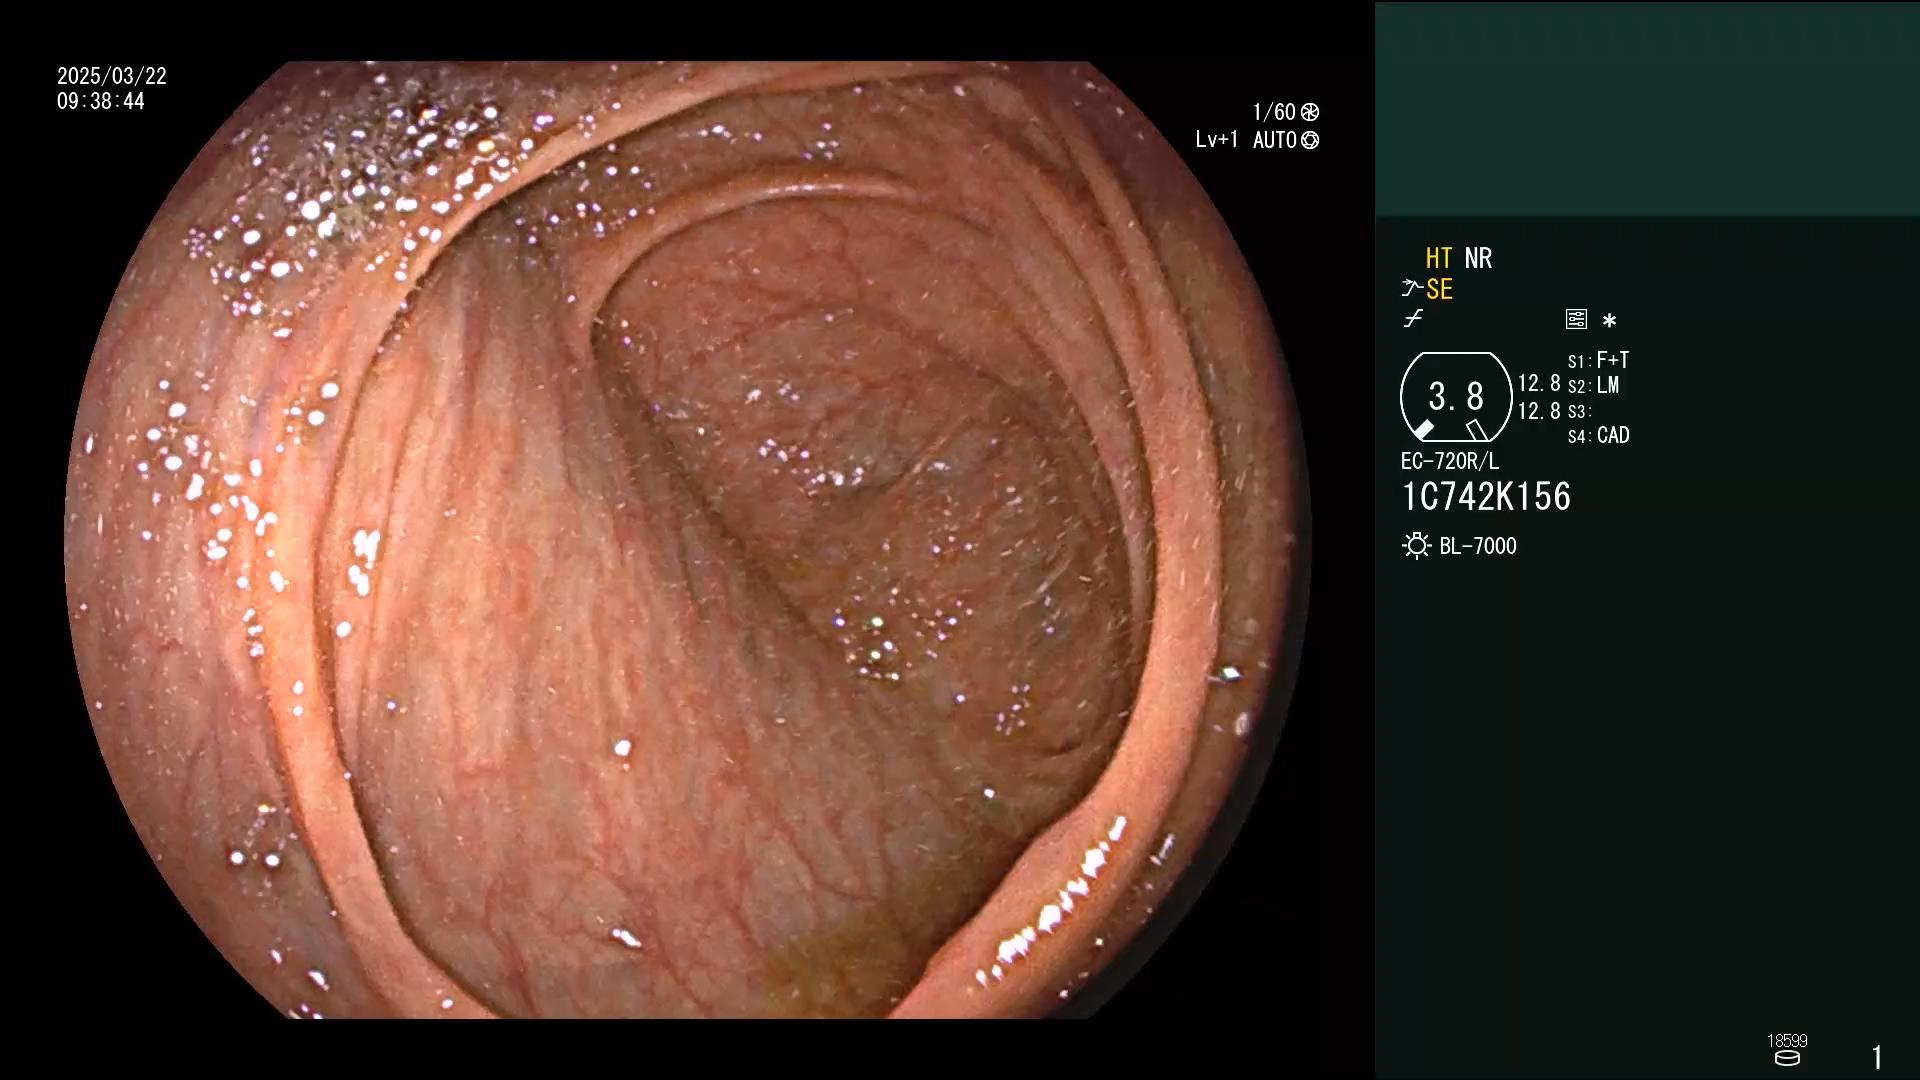1920x1080 pixels.
Task: Click the lower 12.8 diameter value
Action: [1539, 411]
